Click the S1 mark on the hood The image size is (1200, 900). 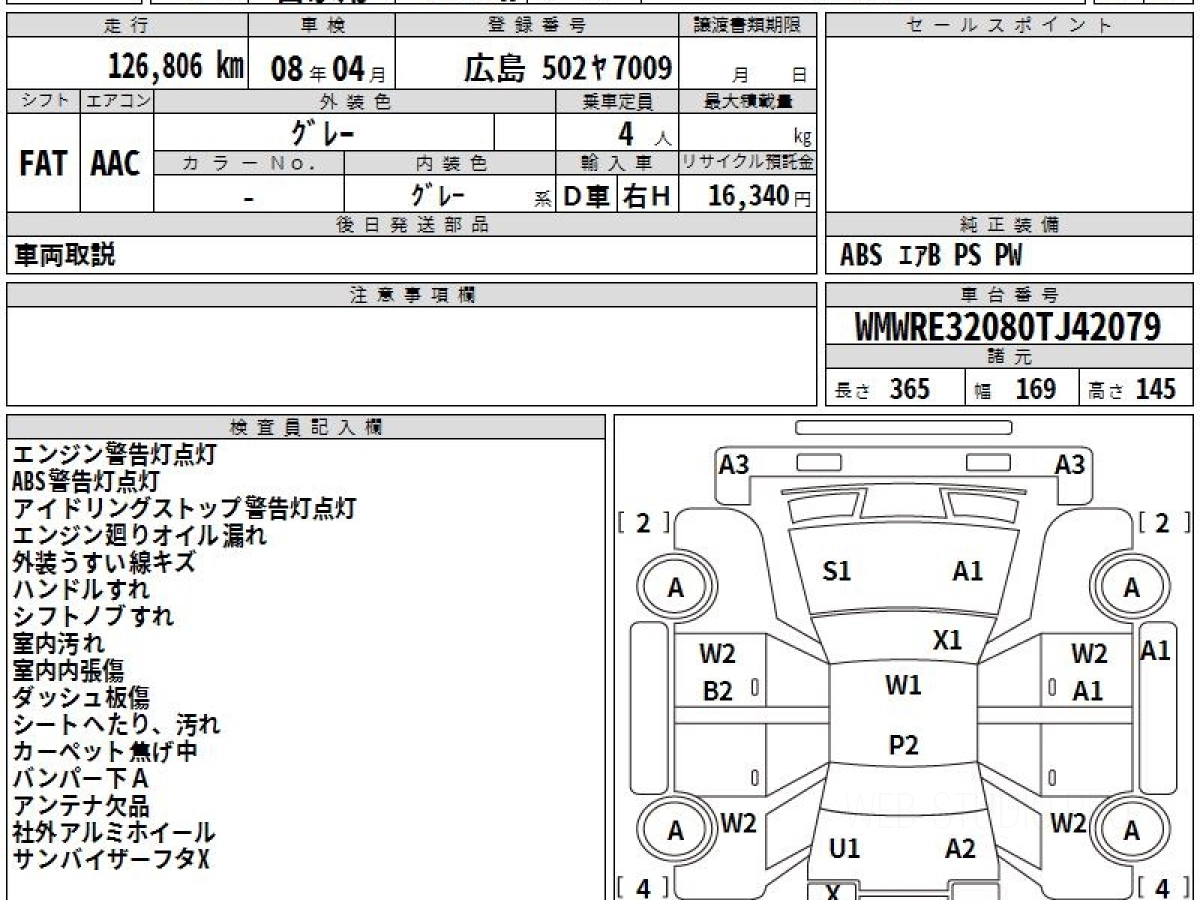837,572
